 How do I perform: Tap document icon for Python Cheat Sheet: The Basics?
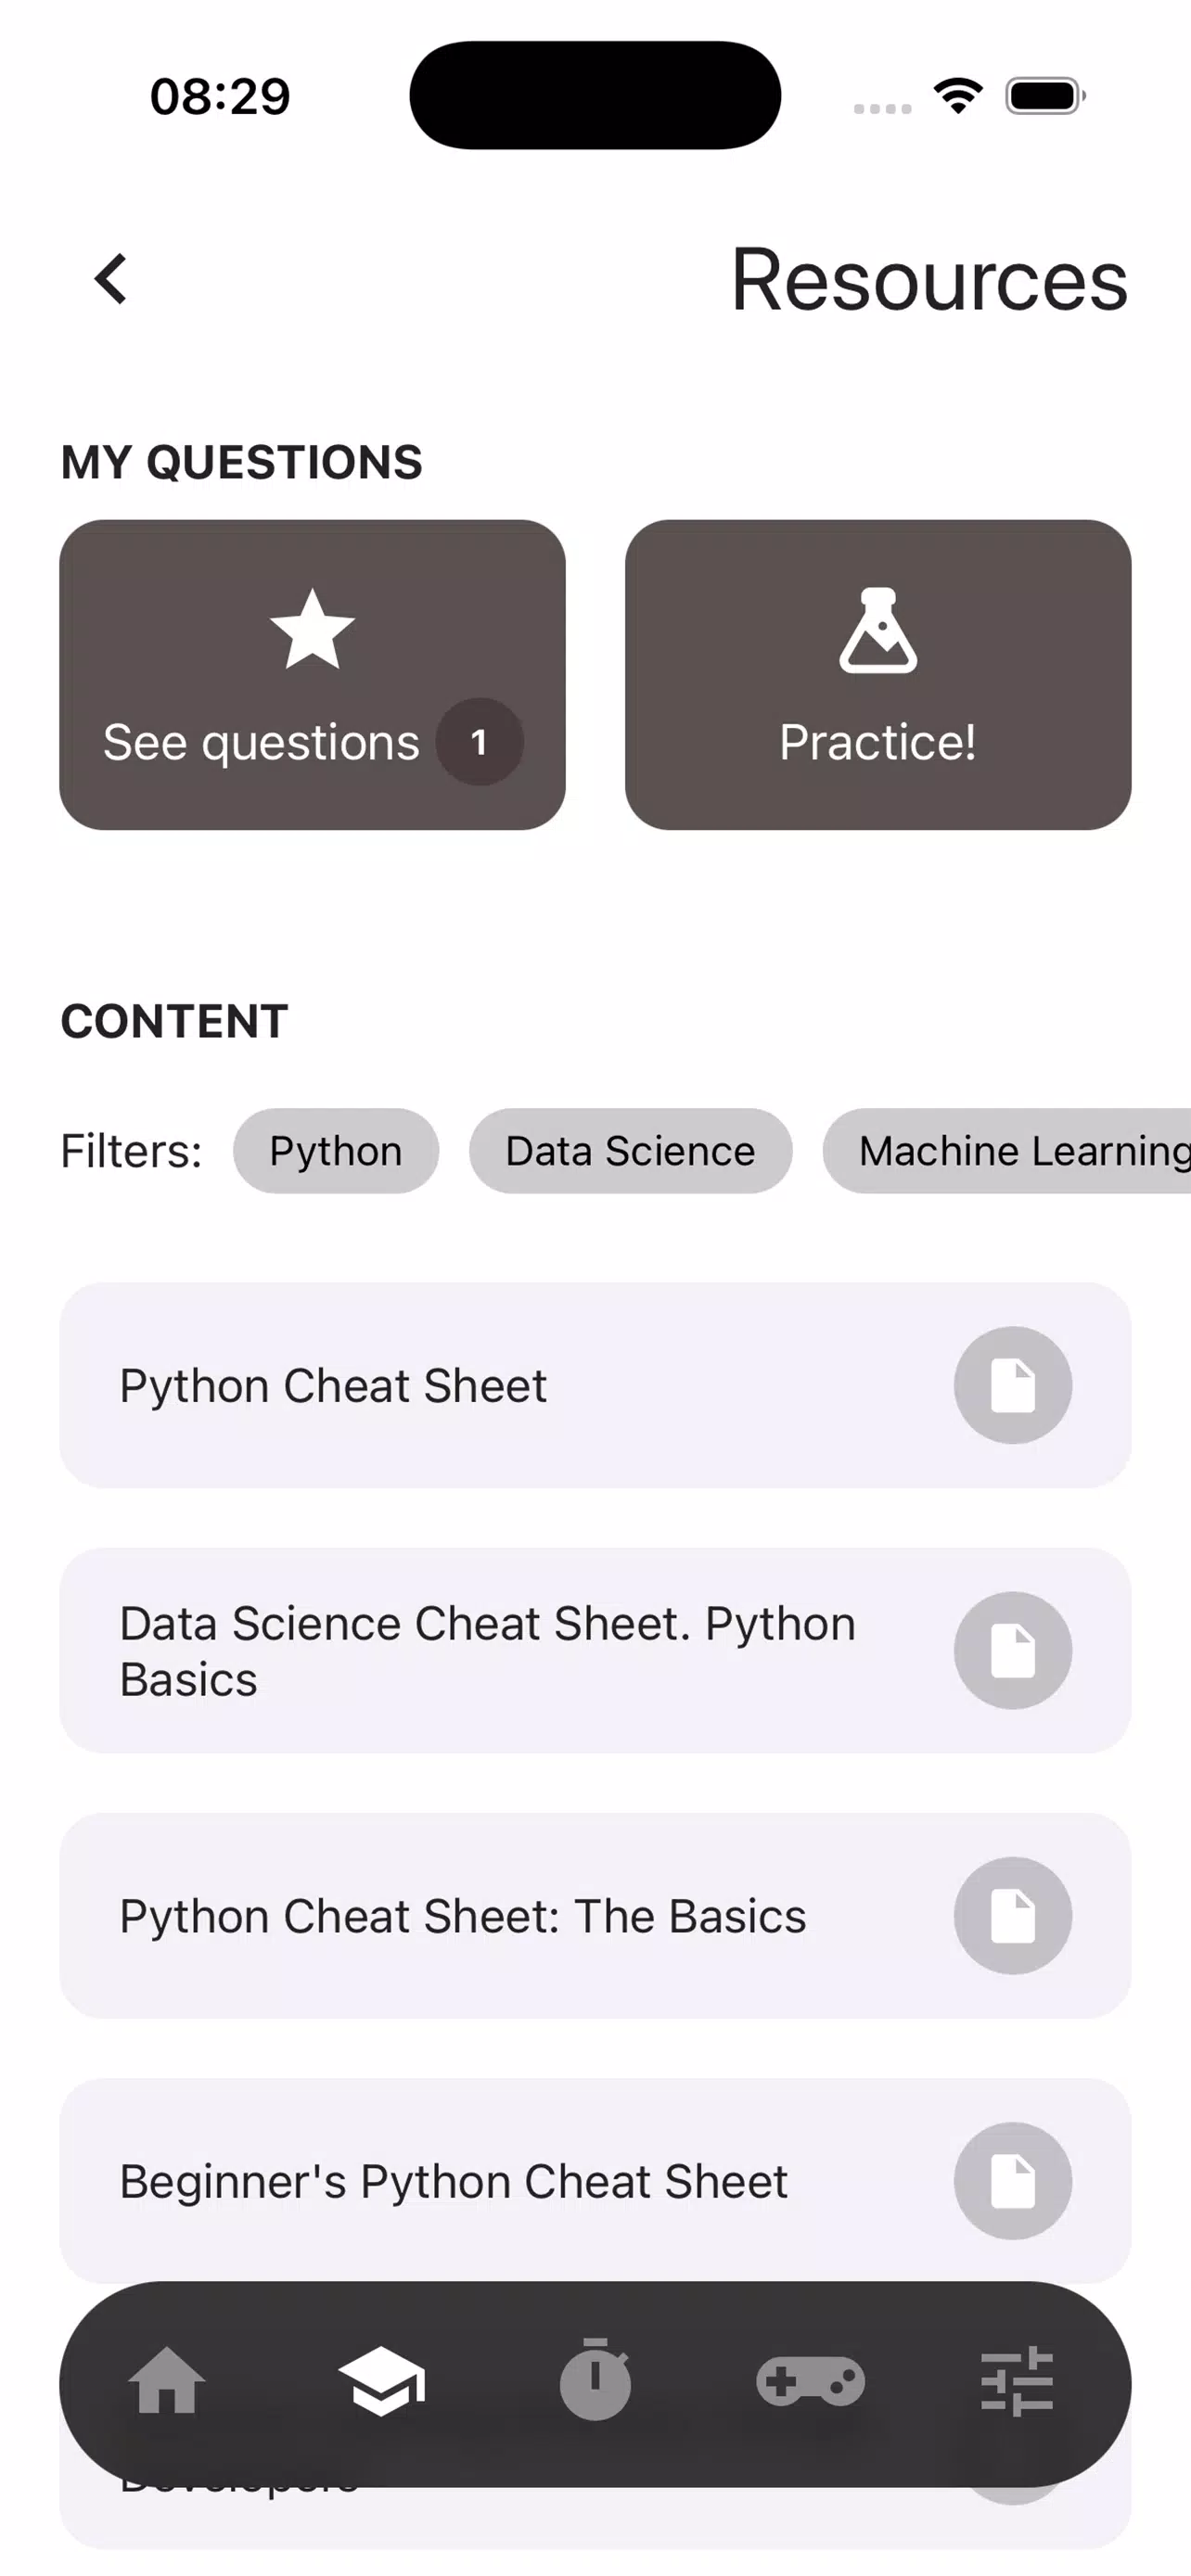click(1013, 1916)
